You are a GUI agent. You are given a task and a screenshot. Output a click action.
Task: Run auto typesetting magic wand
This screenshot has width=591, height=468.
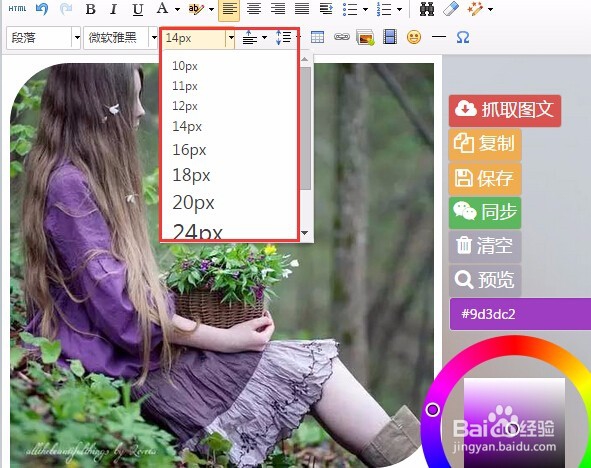tap(475, 9)
